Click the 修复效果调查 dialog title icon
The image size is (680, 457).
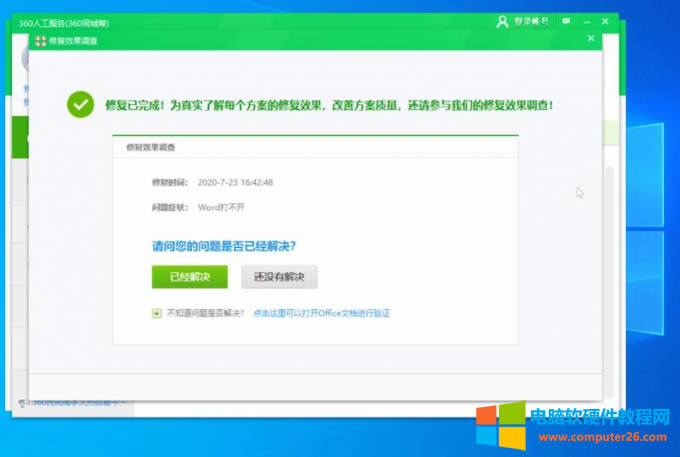point(40,40)
